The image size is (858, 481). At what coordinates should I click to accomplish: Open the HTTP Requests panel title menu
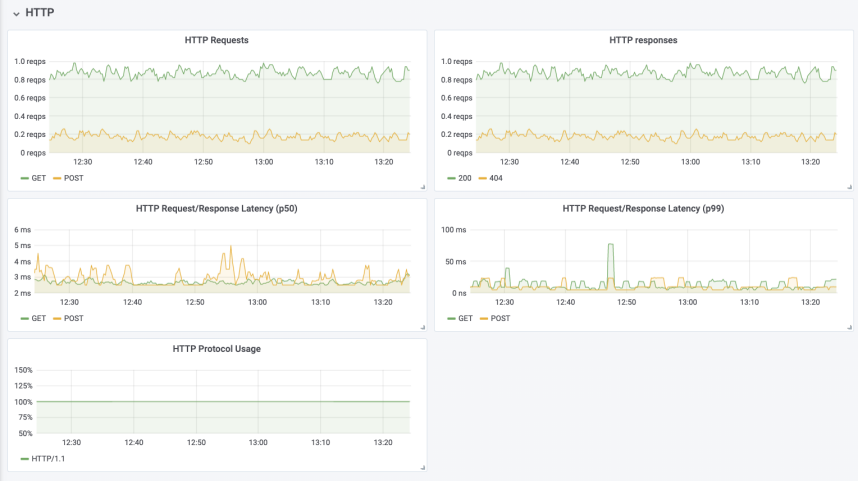(x=217, y=40)
